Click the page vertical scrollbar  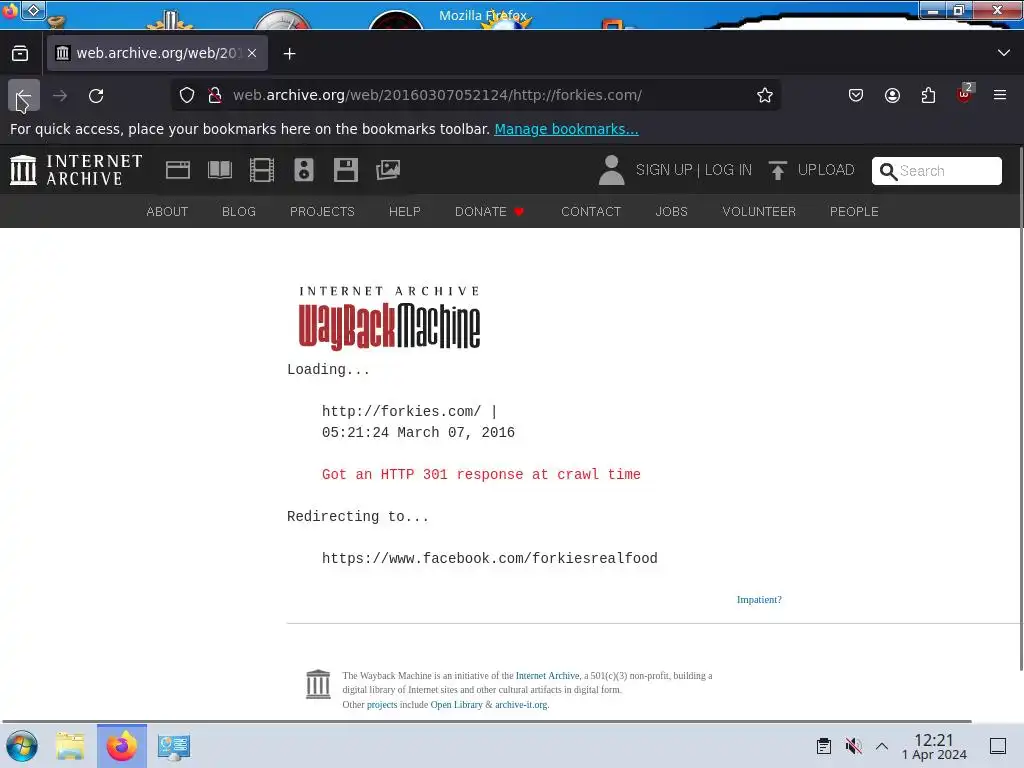coord(1020,408)
